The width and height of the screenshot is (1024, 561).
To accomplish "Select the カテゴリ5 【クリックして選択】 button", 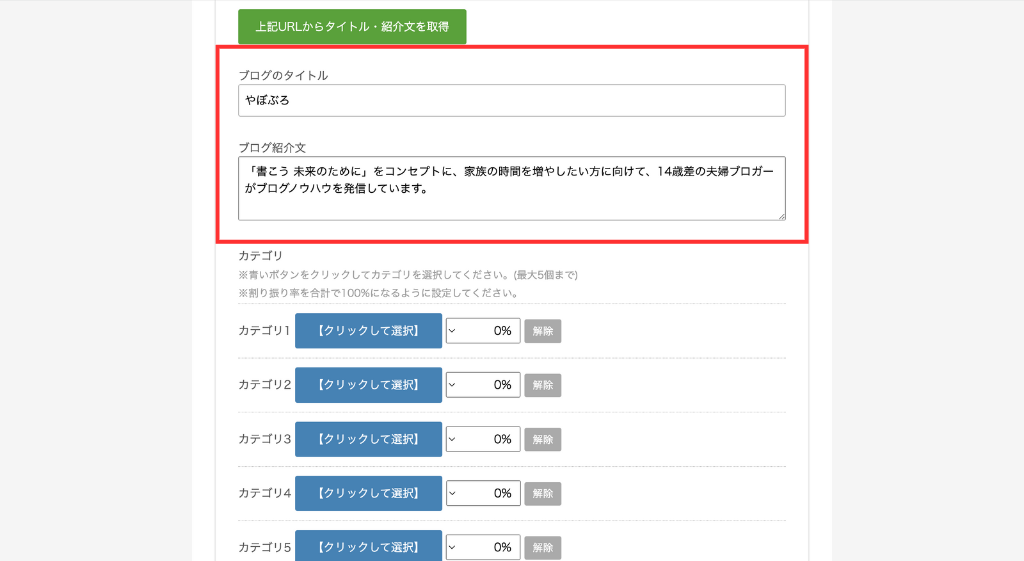I will (x=368, y=547).
